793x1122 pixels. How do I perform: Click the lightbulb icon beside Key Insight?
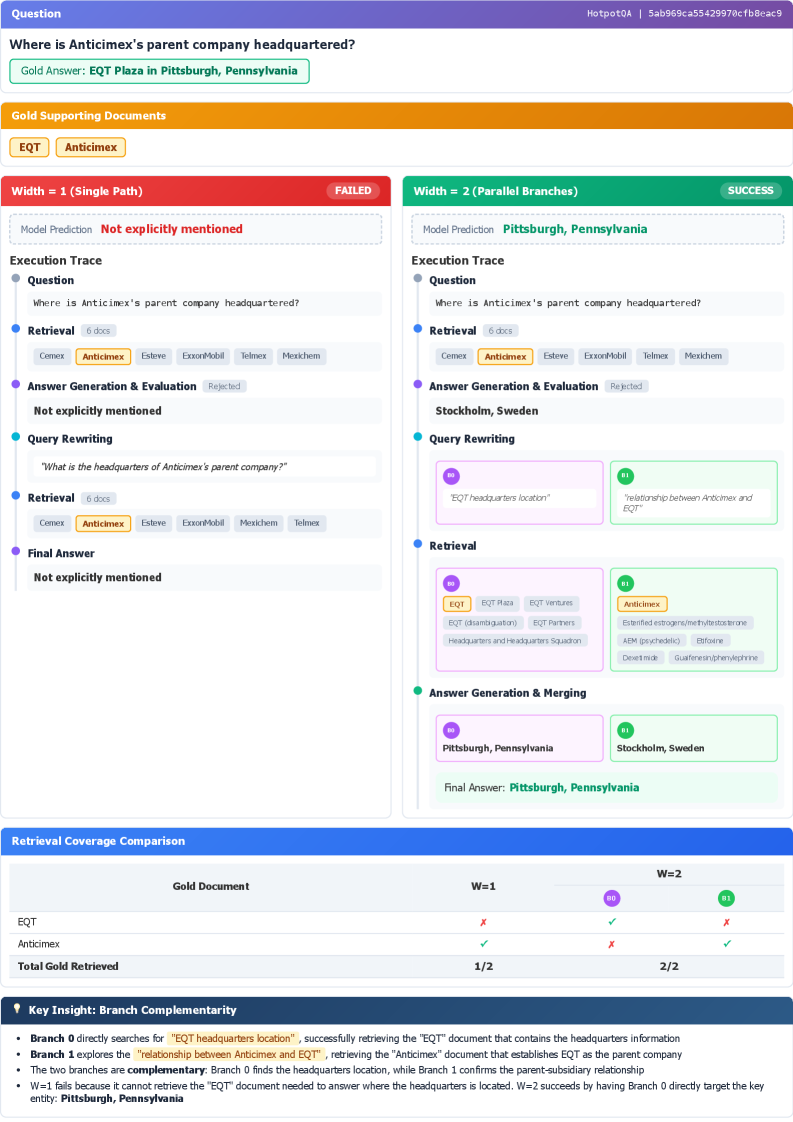pos(17,1009)
